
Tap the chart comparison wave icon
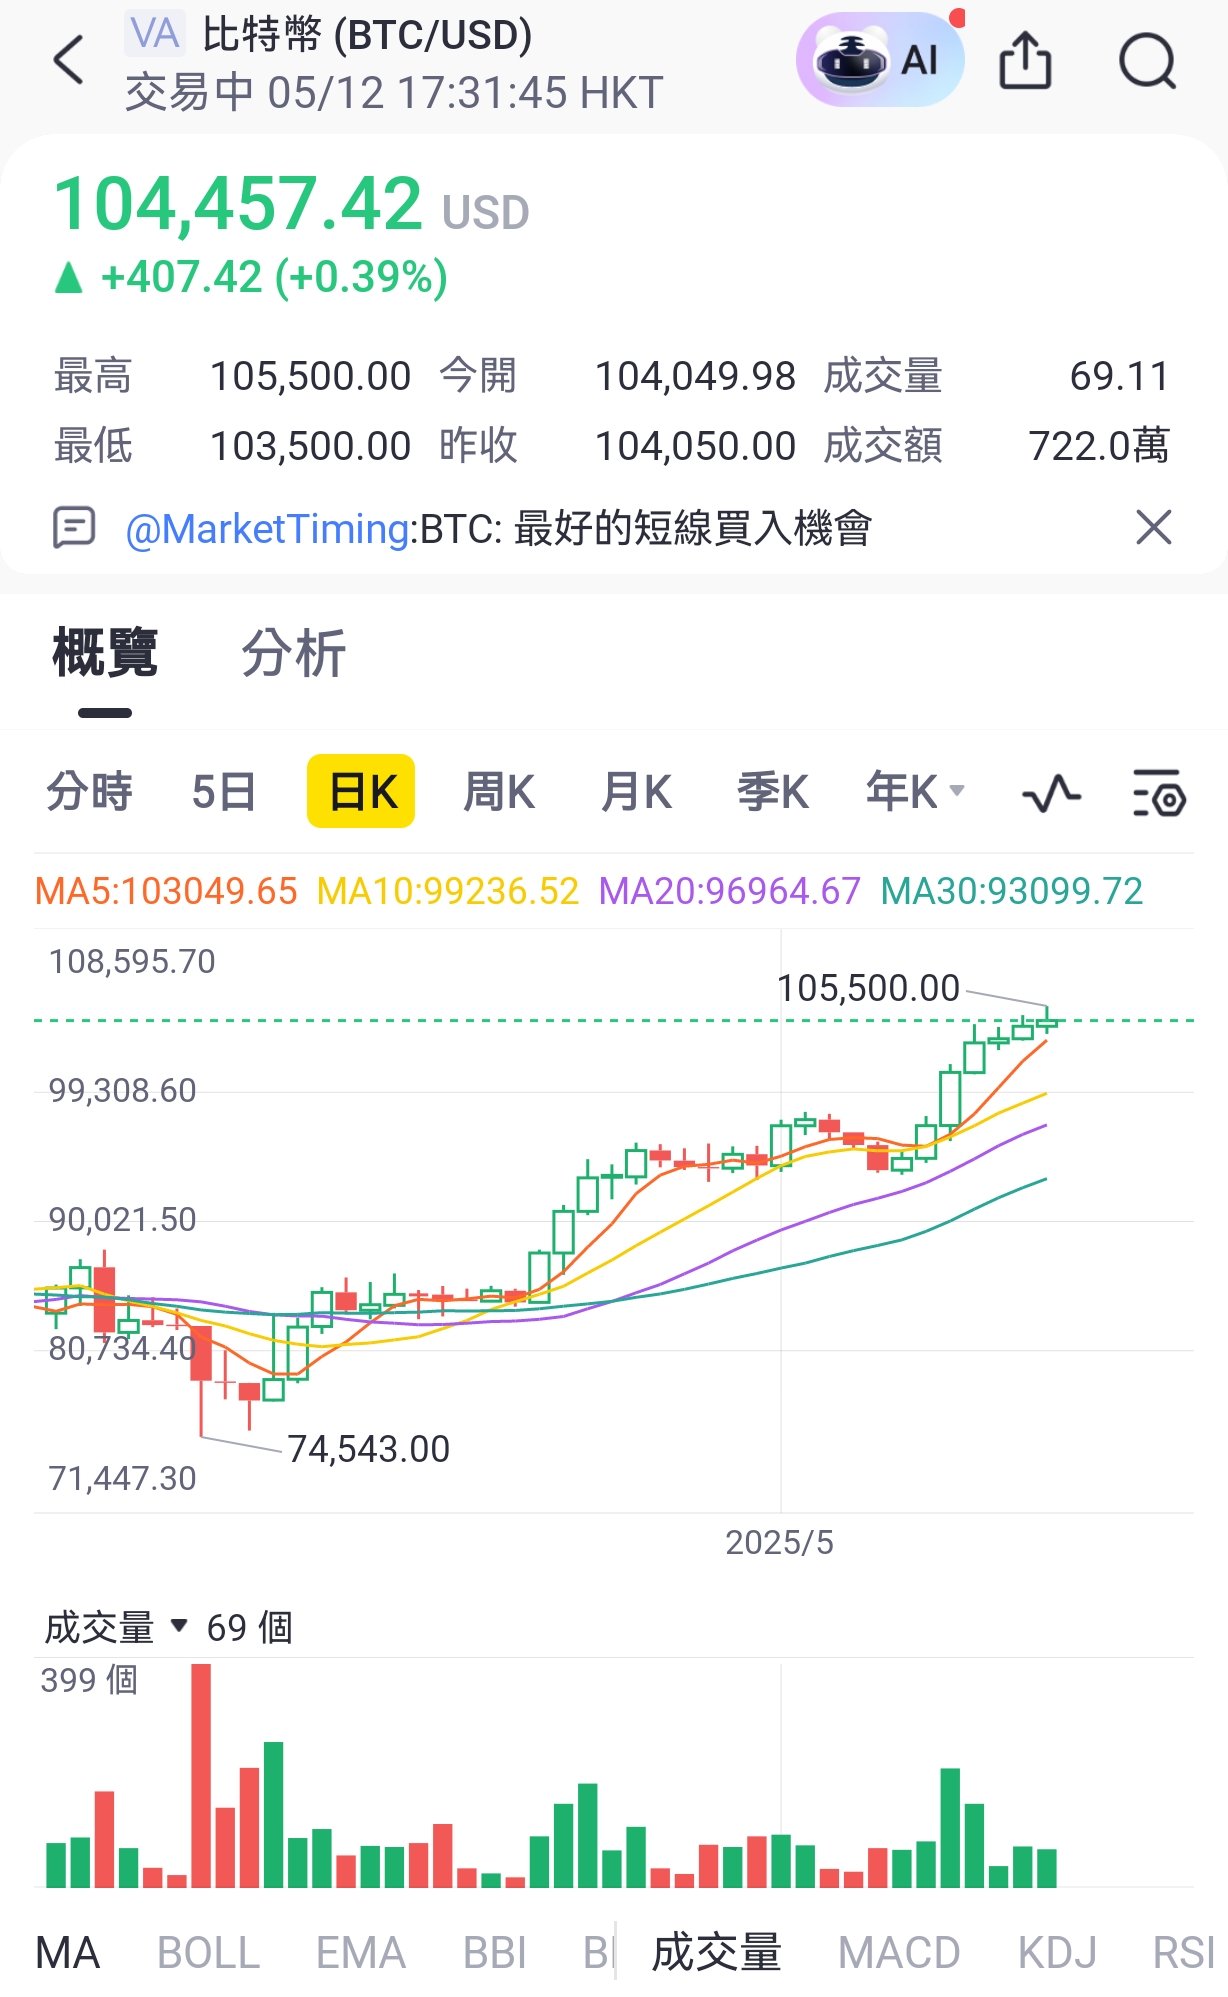1052,794
